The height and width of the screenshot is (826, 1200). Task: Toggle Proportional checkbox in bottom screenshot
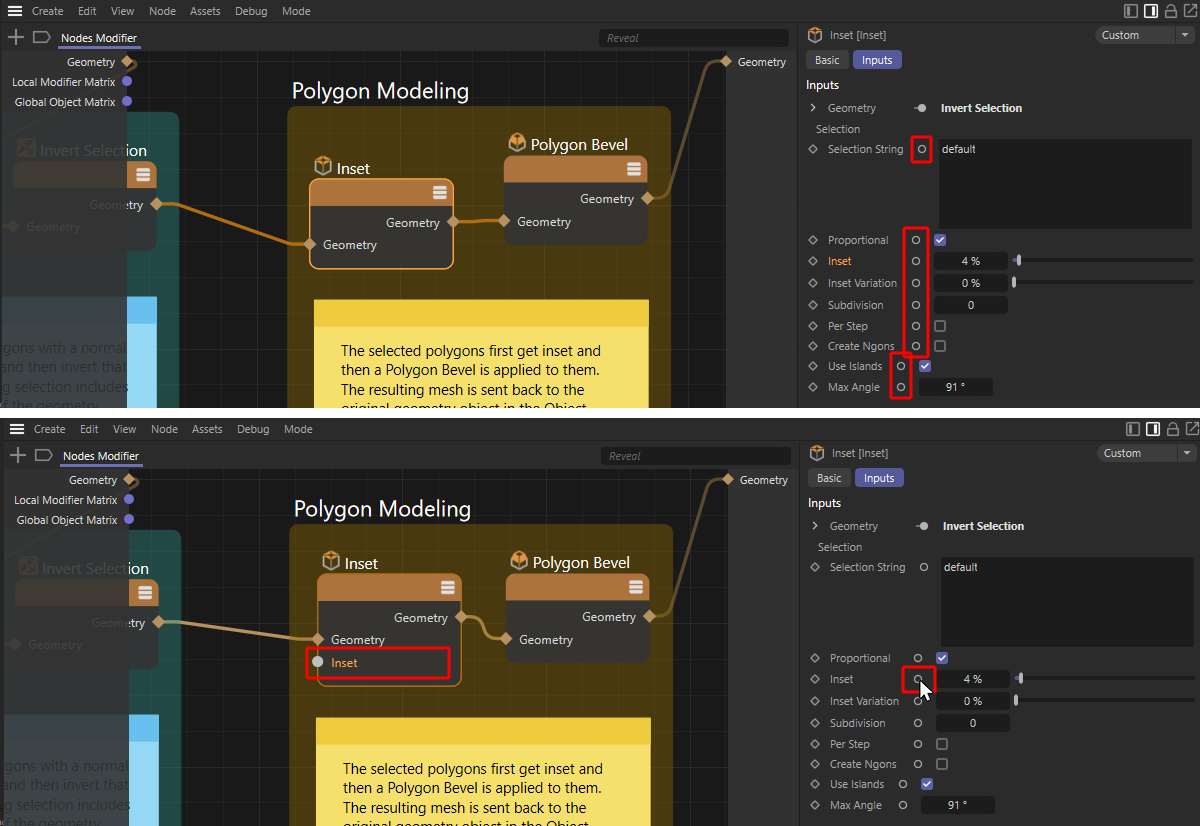(x=942, y=658)
